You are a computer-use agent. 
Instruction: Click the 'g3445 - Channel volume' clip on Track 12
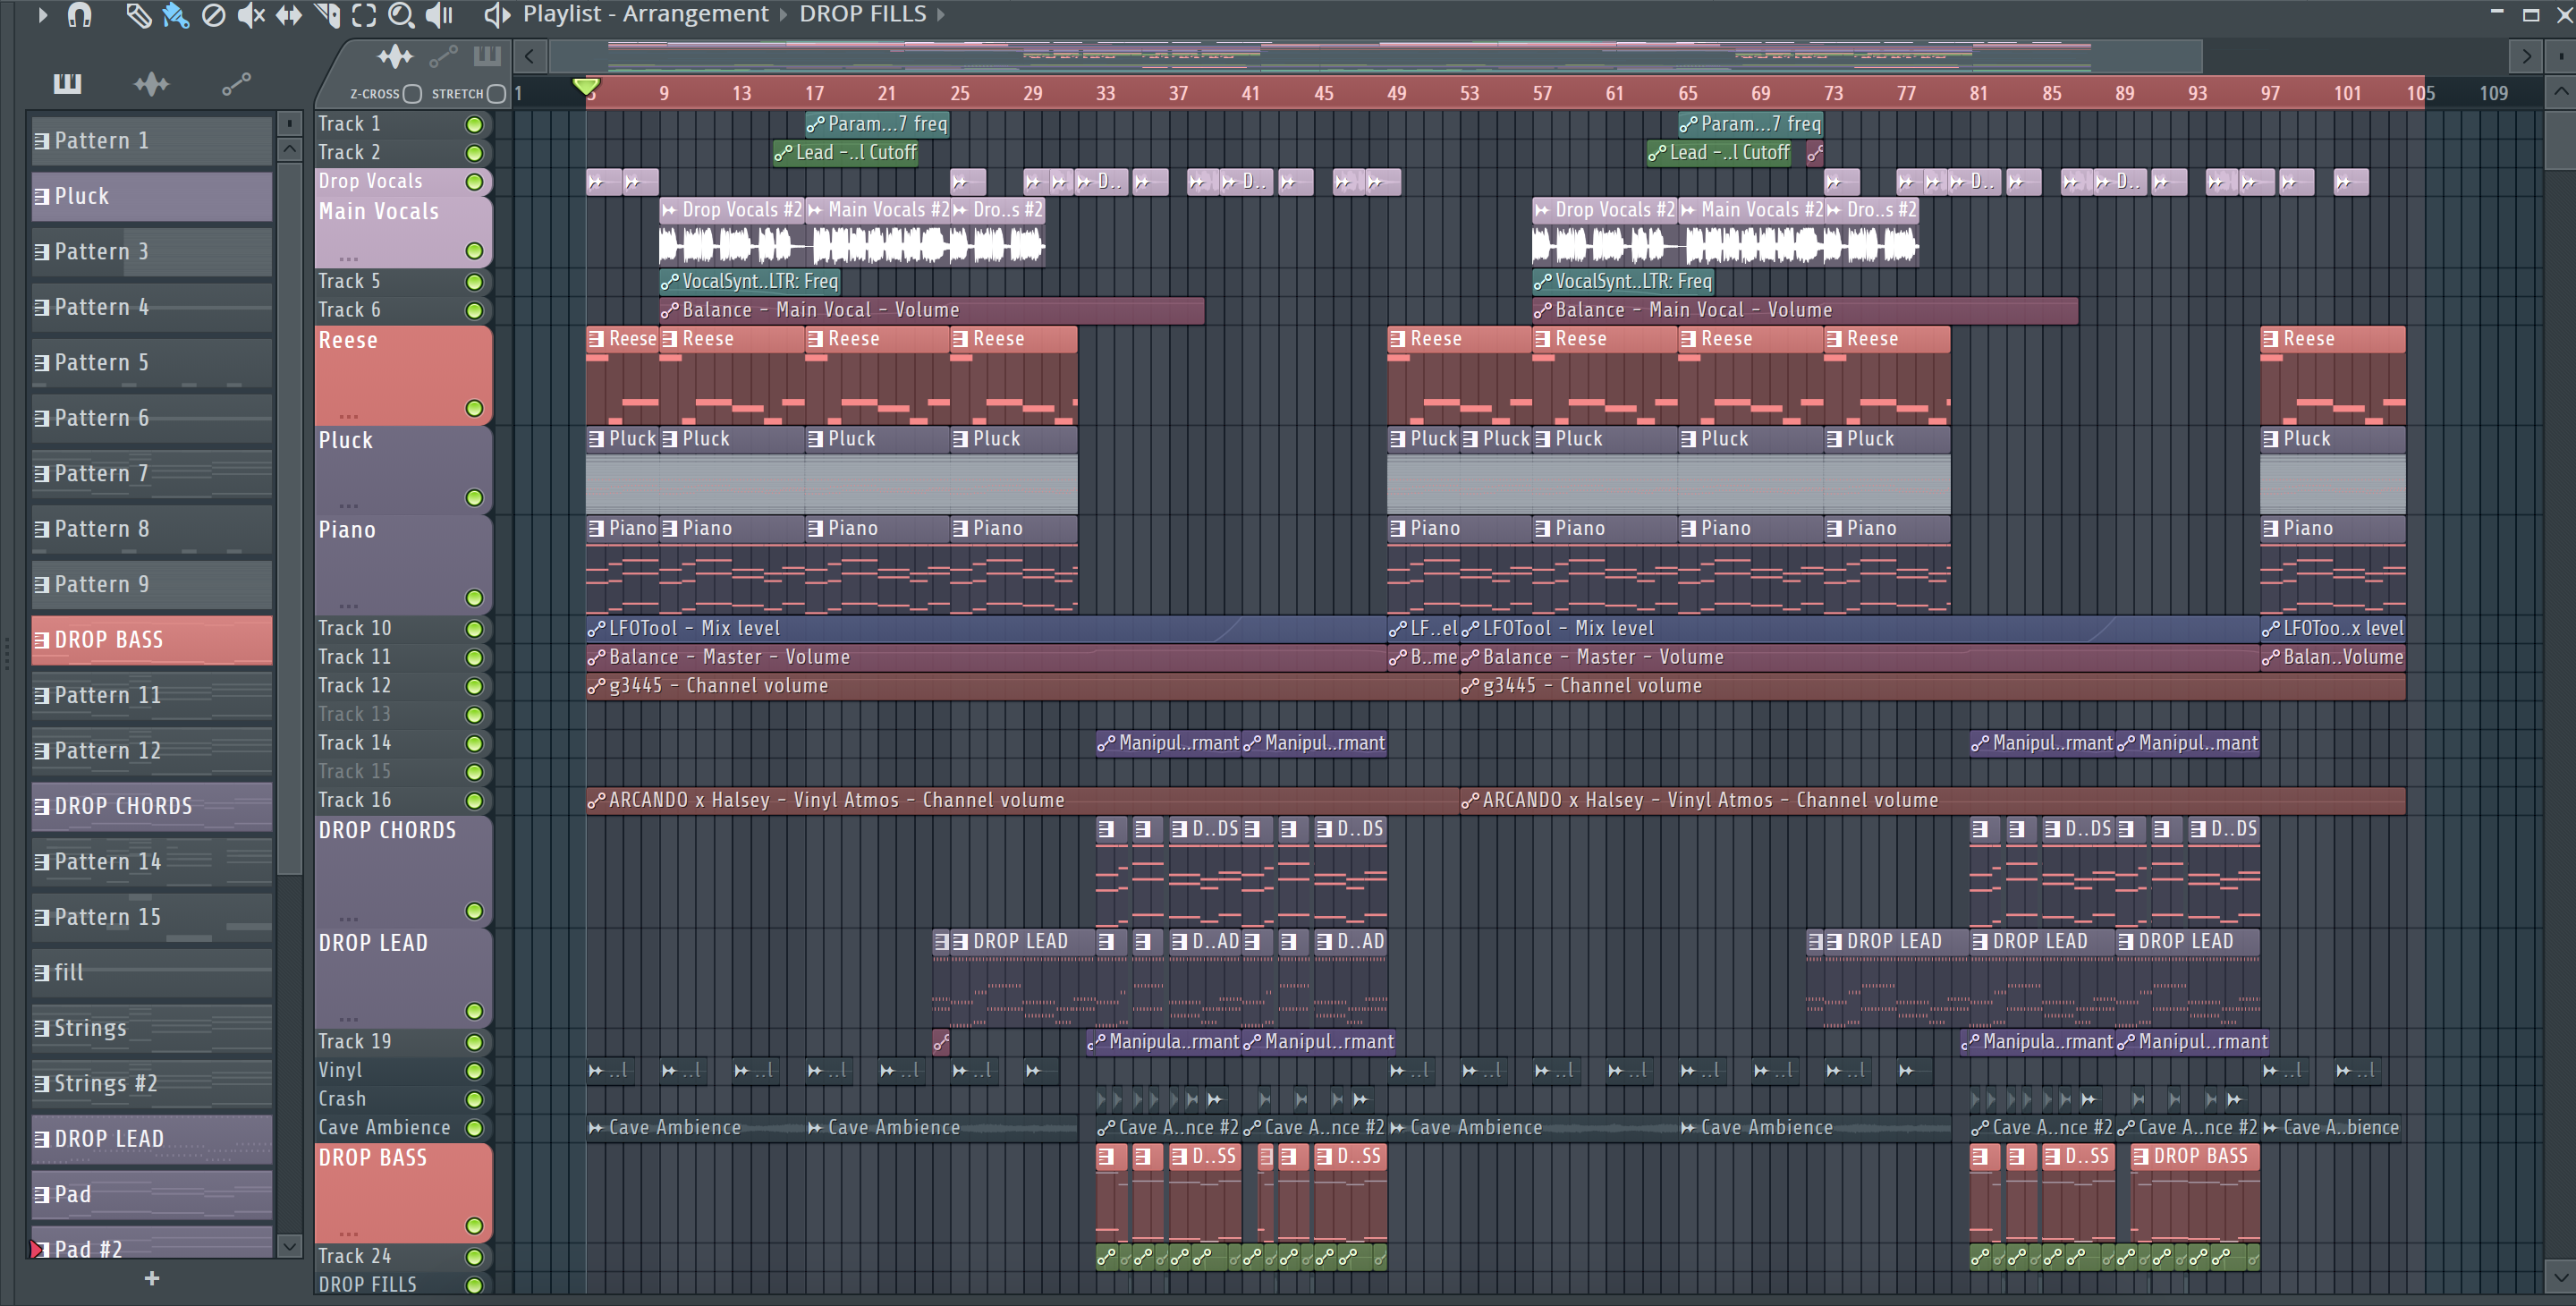tap(1023, 686)
